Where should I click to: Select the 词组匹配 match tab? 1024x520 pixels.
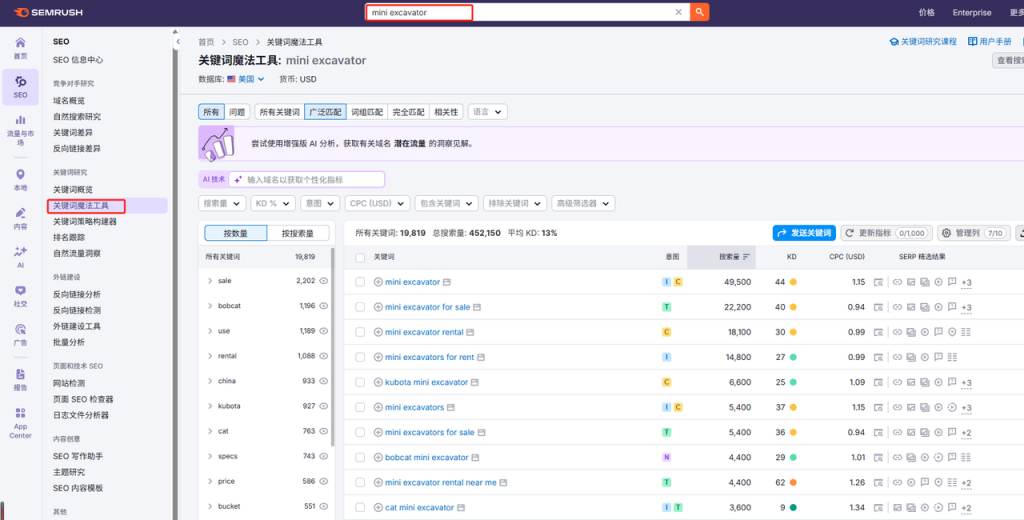365,112
